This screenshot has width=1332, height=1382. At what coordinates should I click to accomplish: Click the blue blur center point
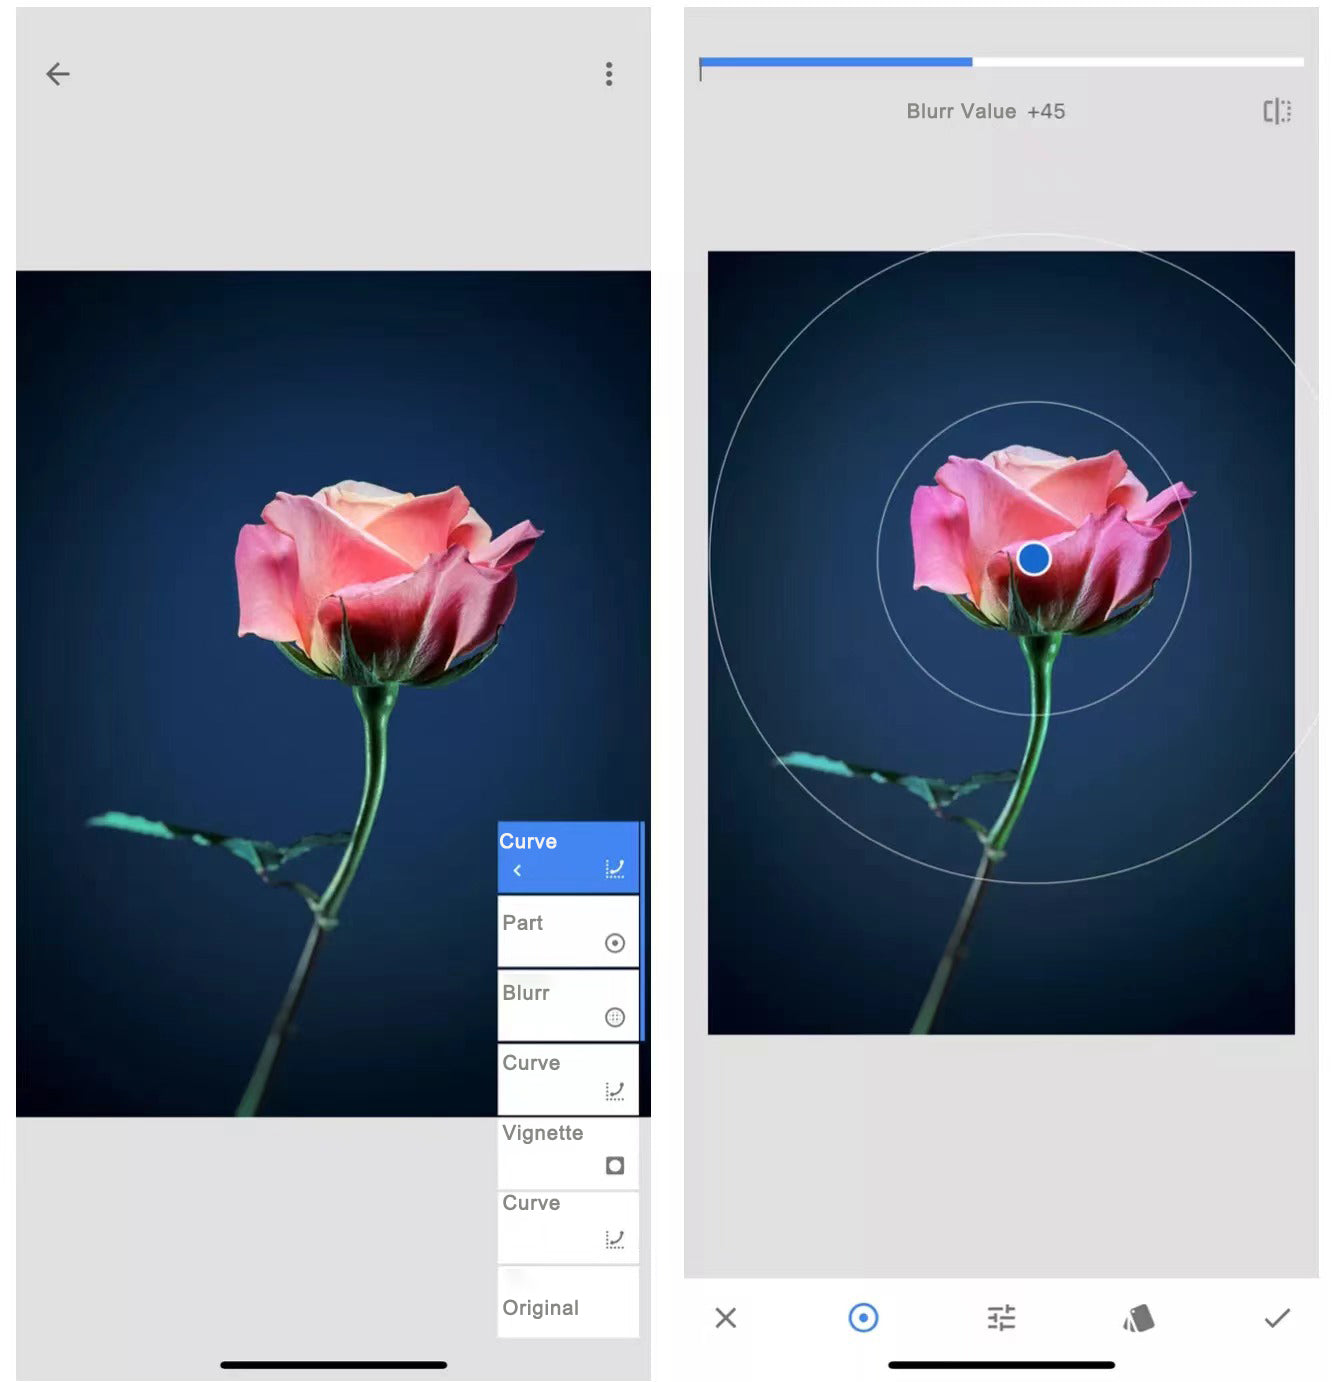(x=1033, y=558)
